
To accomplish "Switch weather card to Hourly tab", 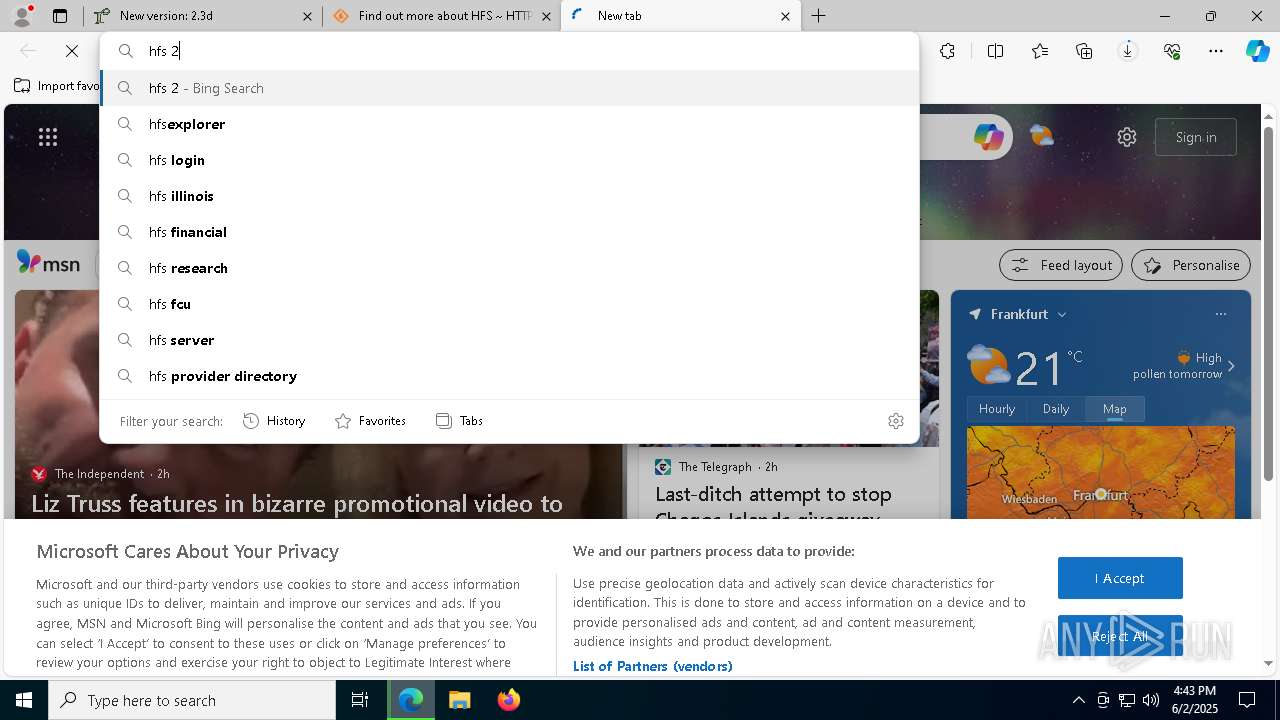I will 997,409.
